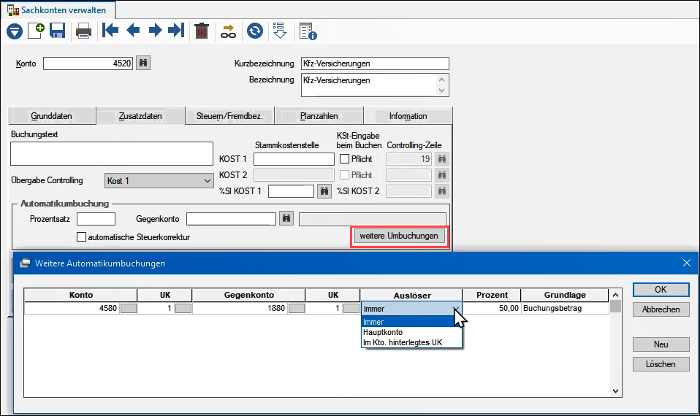The image size is (700, 416).
Task: Search Konto with binoculars icon
Action: pyautogui.click(x=143, y=63)
